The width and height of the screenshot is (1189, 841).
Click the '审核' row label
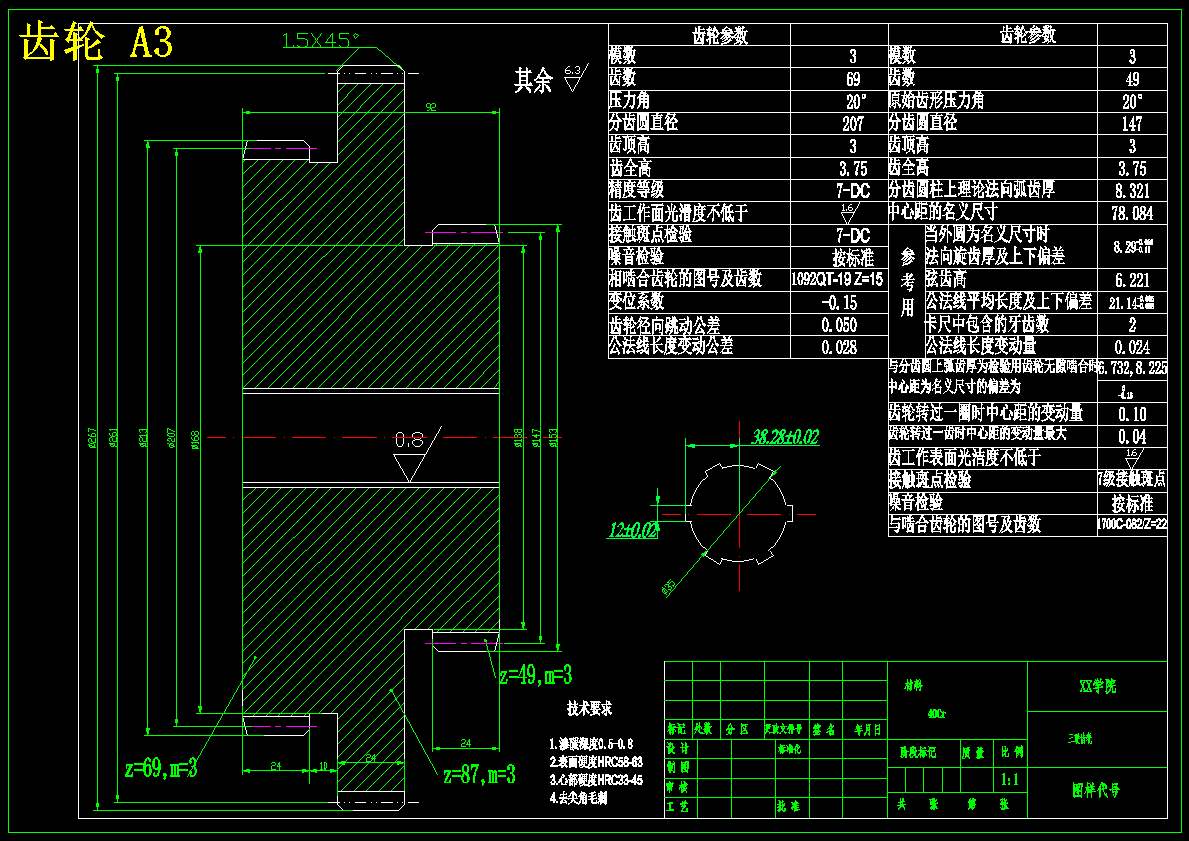[678, 788]
